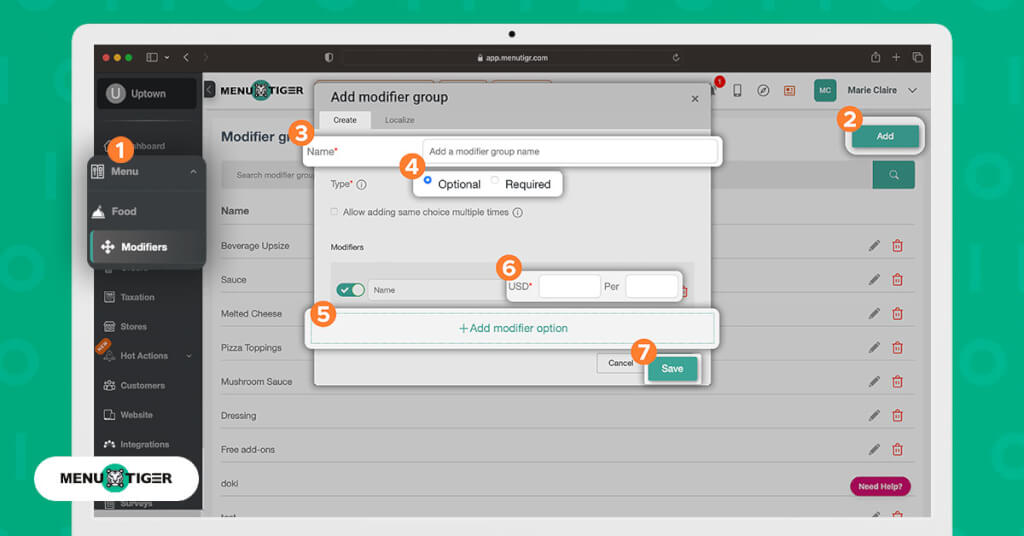Image resolution: width=1024 pixels, height=536 pixels.
Task: Toggle the modifier option switch off
Action: pyautogui.click(x=351, y=290)
